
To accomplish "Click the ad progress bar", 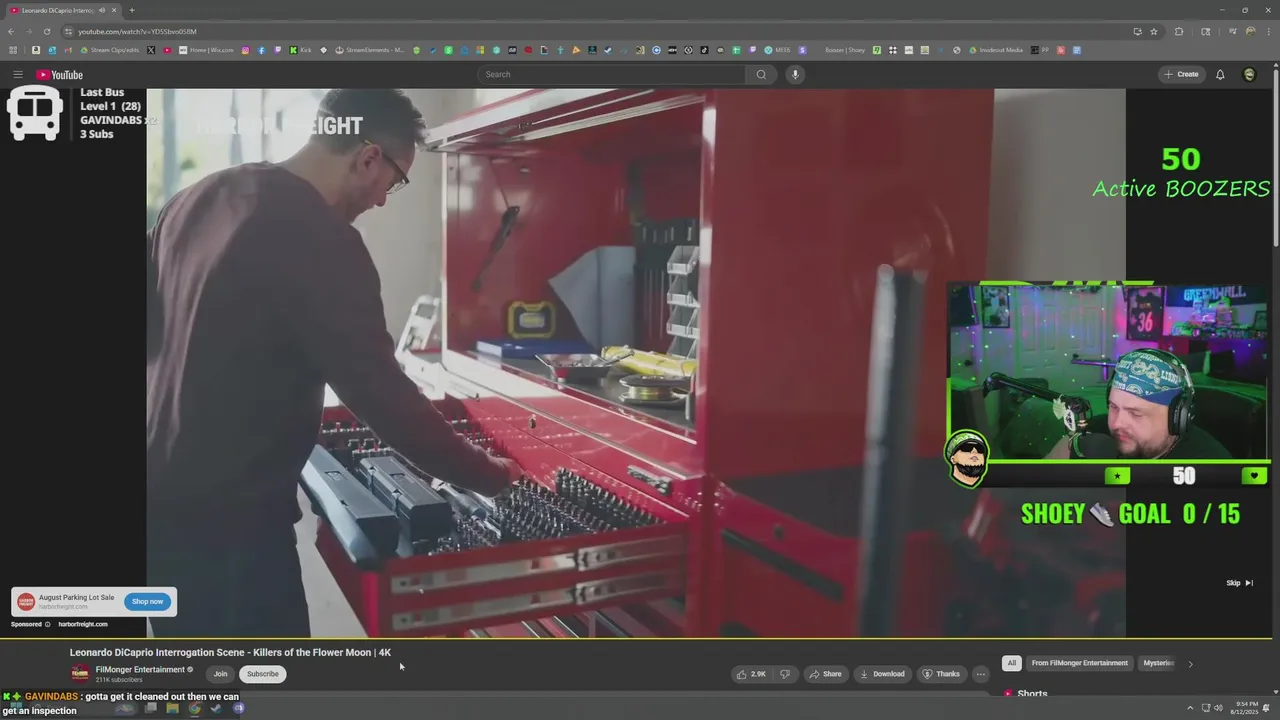I will pyautogui.click(x=636, y=638).
